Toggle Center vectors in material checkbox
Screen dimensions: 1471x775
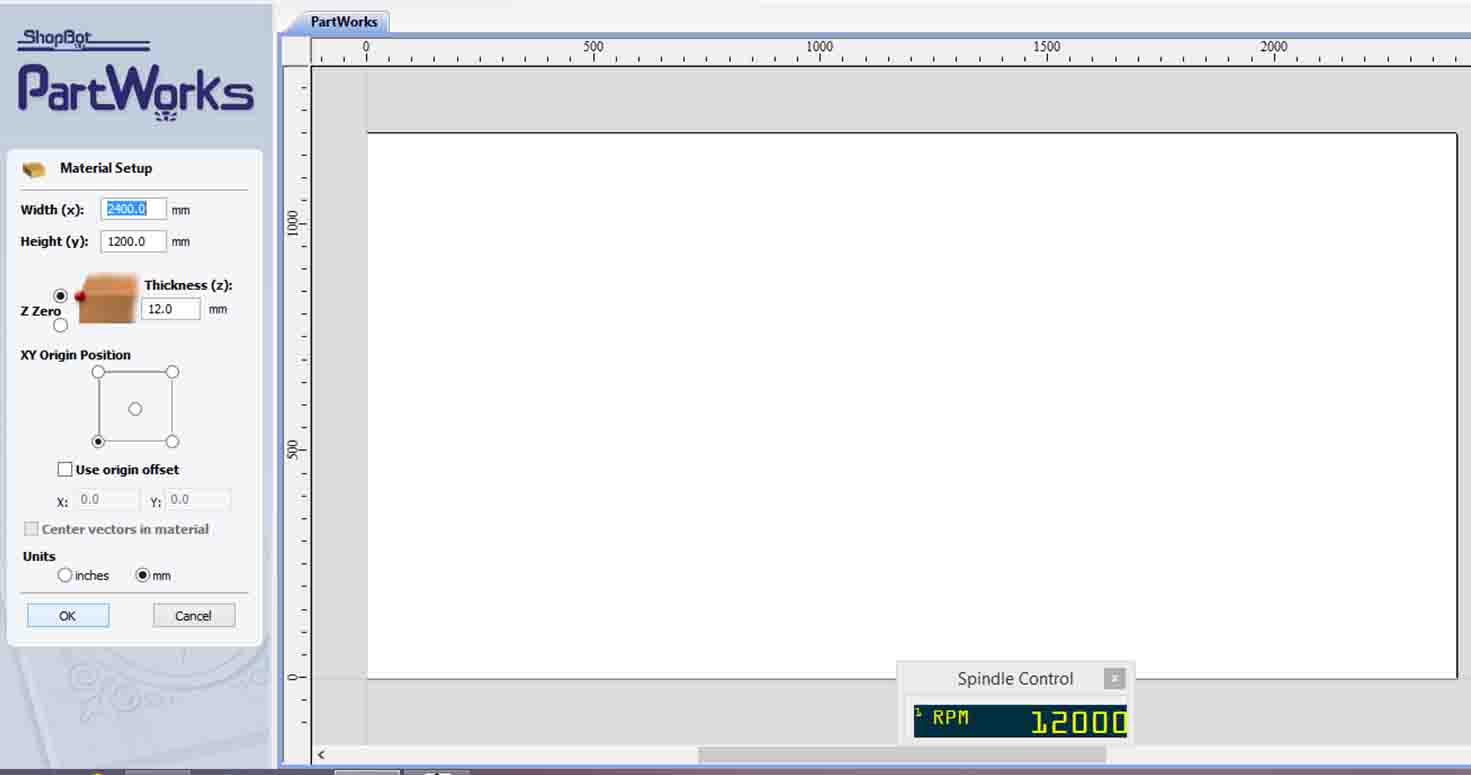pos(31,529)
